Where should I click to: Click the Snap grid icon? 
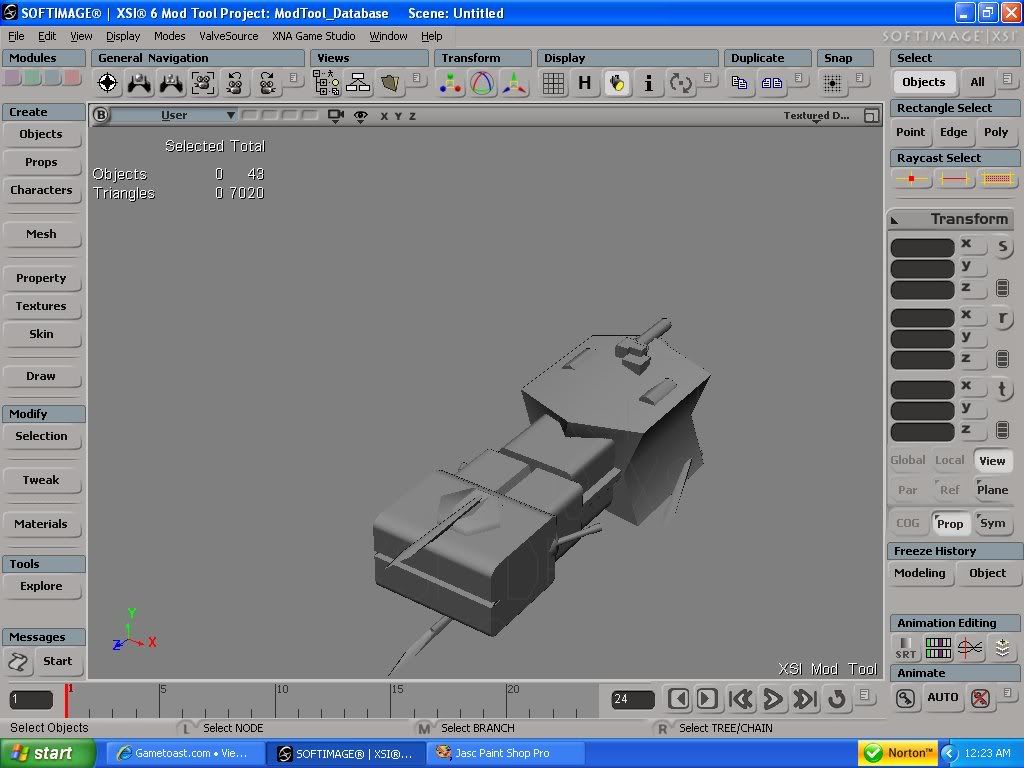coord(832,83)
